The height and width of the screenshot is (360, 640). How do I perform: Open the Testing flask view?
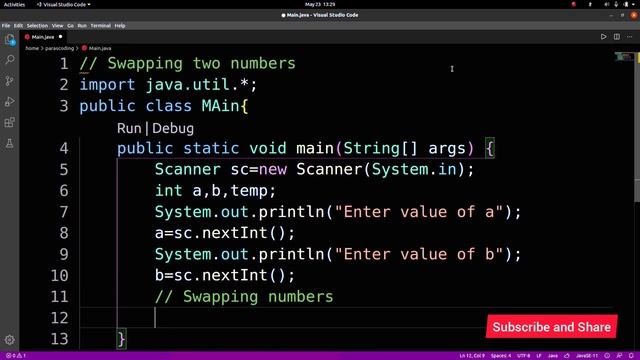pos(10,143)
